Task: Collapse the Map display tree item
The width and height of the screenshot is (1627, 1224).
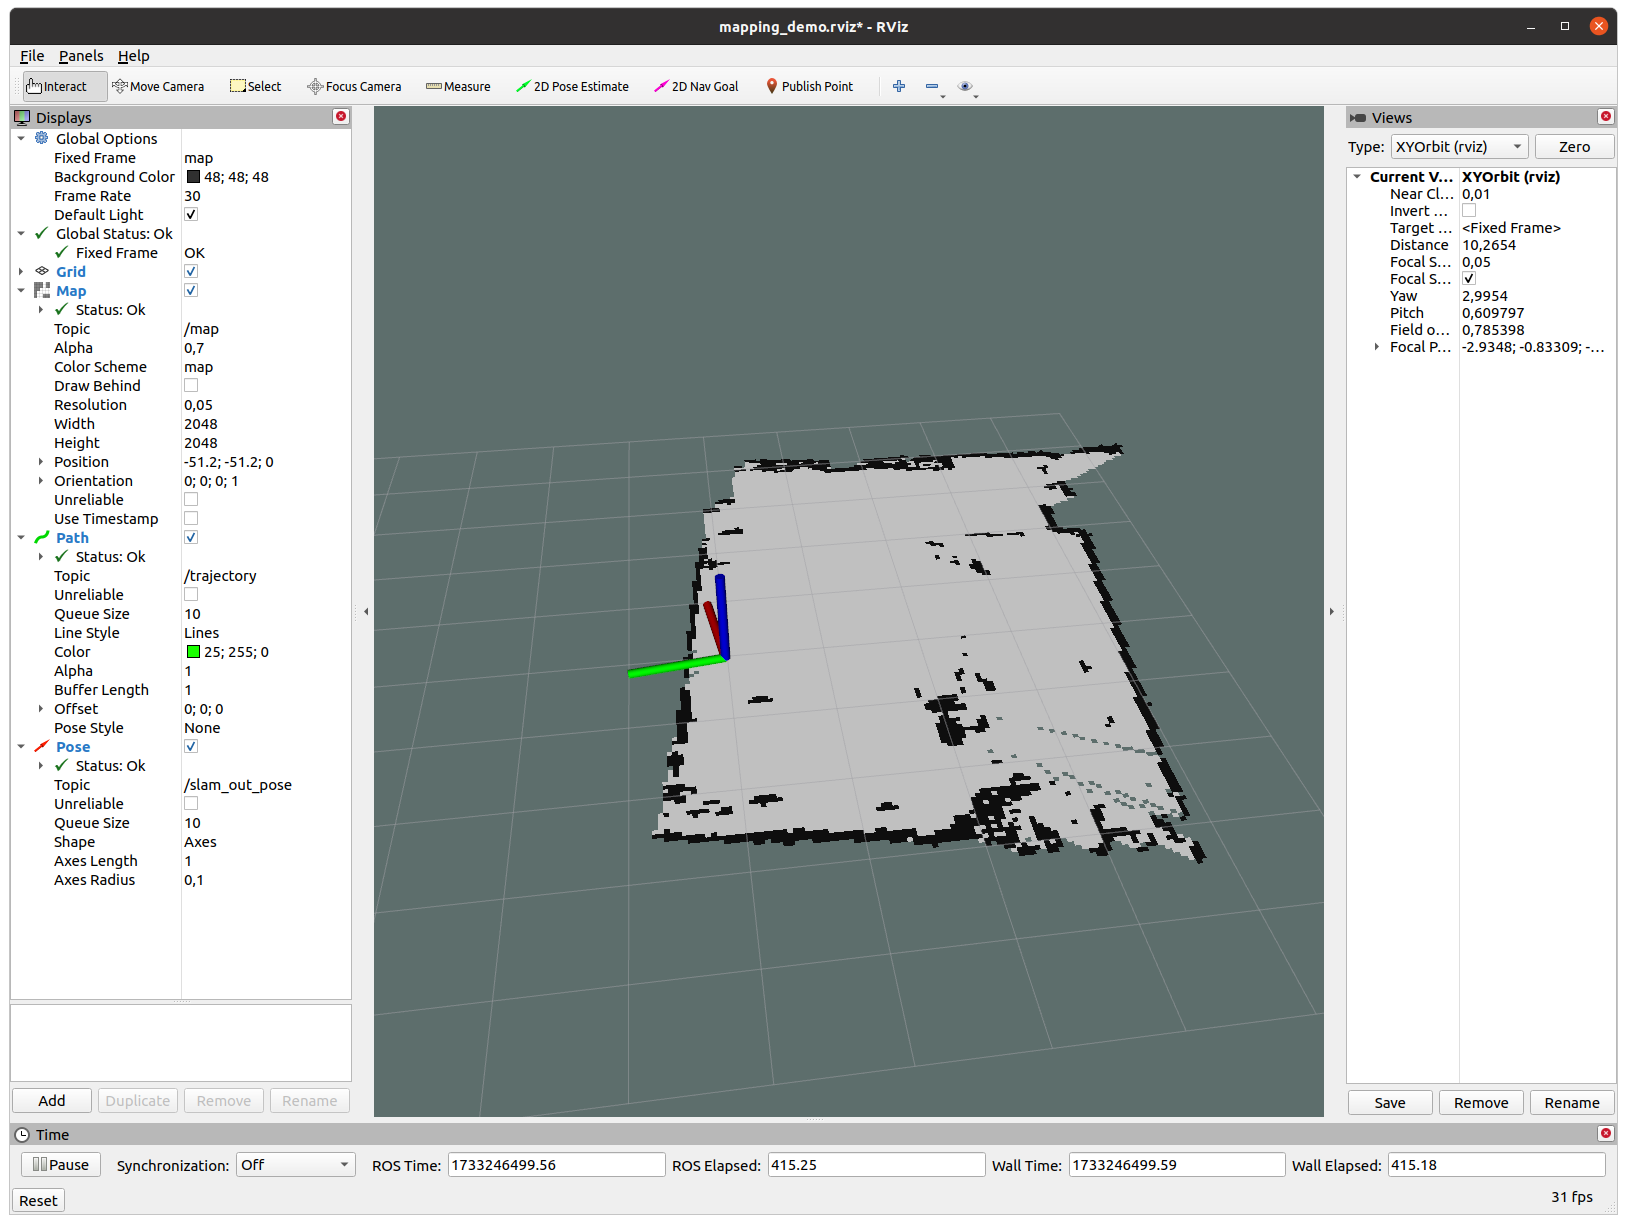Action: (x=21, y=291)
